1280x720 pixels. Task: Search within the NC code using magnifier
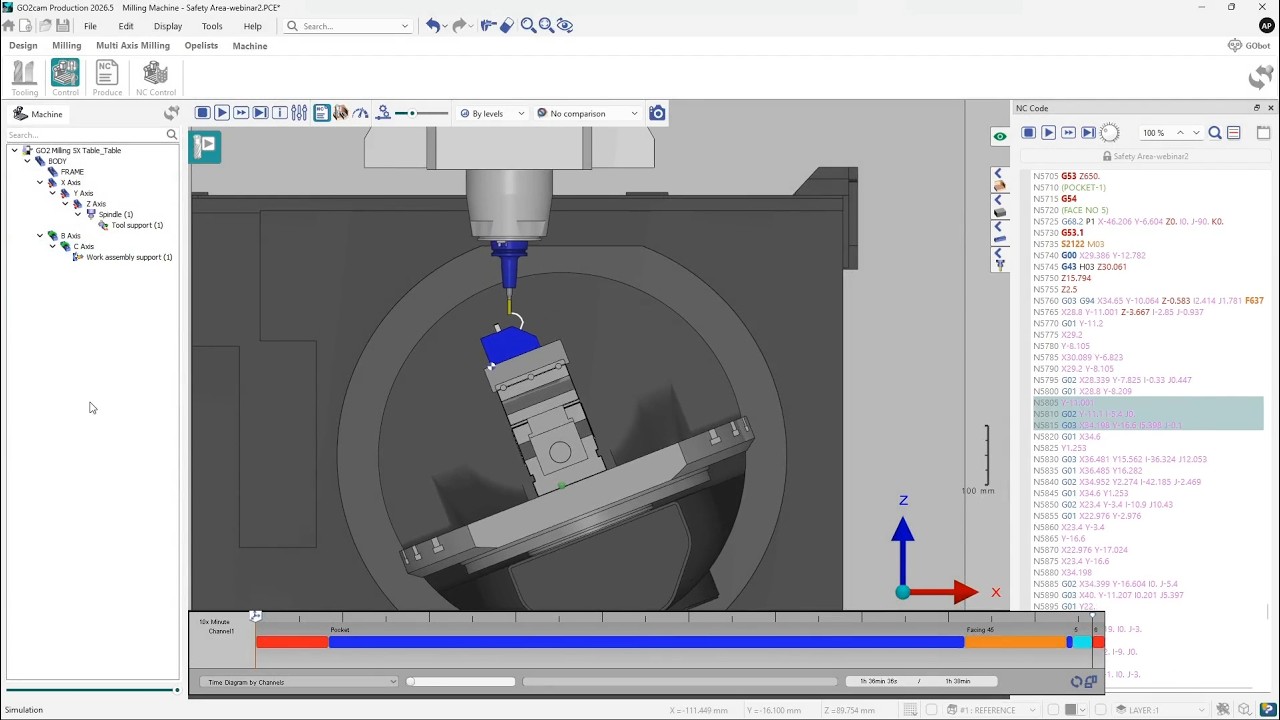pyautogui.click(x=1215, y=133)
